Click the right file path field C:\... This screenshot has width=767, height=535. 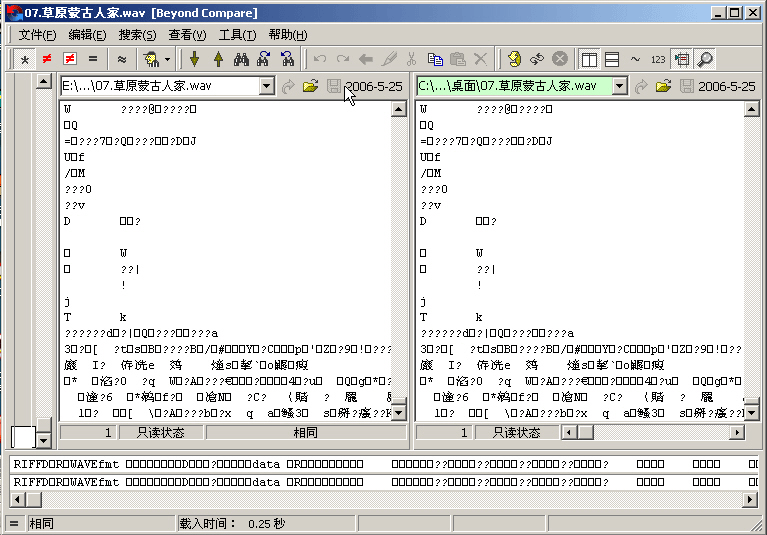(514, 86)
